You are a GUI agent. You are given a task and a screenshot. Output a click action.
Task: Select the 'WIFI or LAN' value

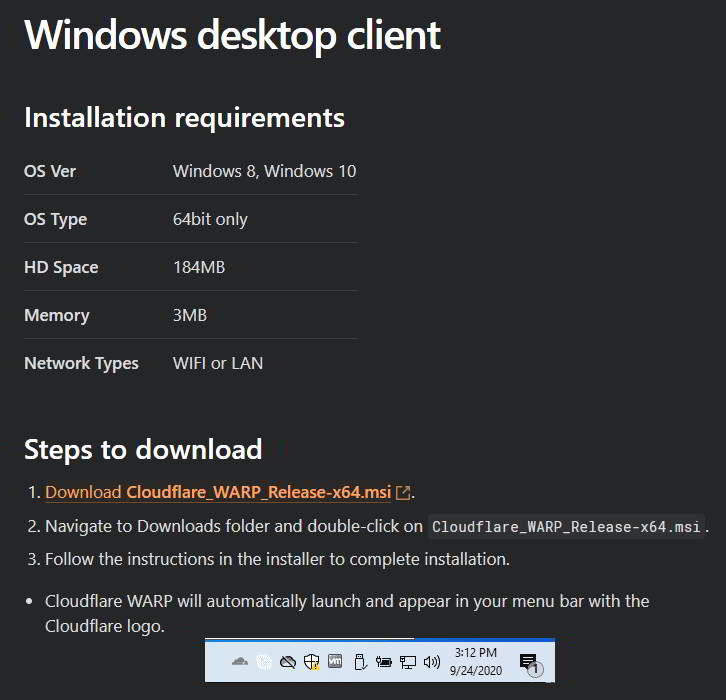218,363
